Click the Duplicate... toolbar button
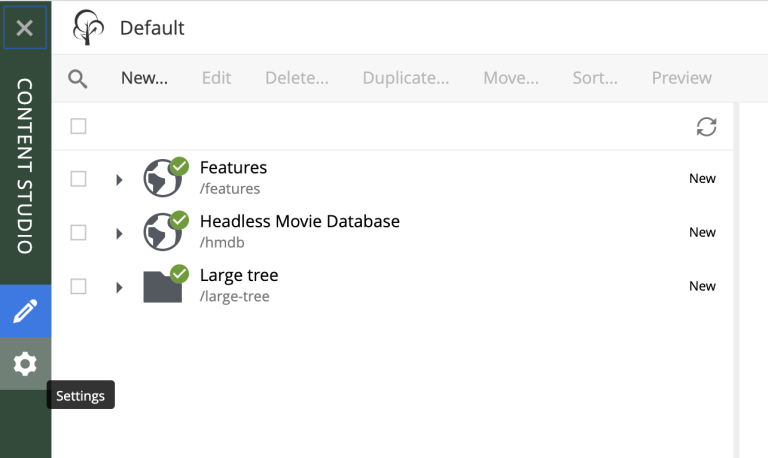This screenshot has height=458, width=768. (x=405, y=78)
